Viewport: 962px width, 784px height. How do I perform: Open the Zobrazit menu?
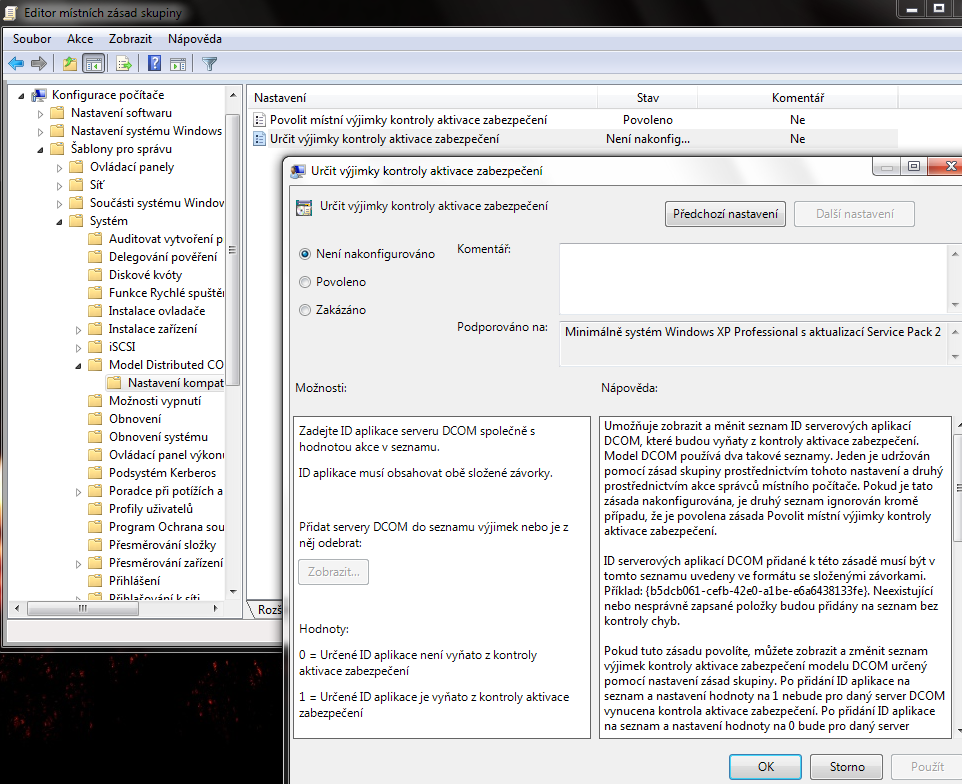(130, 39)
